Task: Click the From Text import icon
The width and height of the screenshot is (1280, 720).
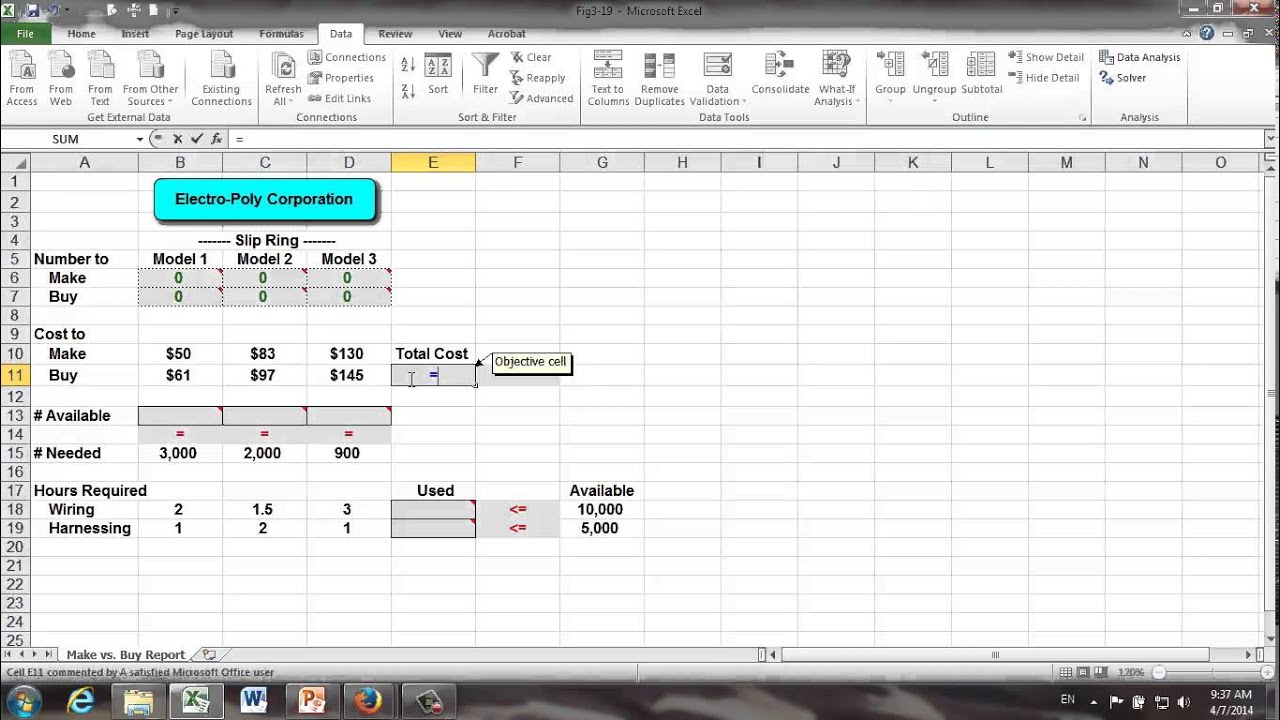Action: [x=100, y=79]
